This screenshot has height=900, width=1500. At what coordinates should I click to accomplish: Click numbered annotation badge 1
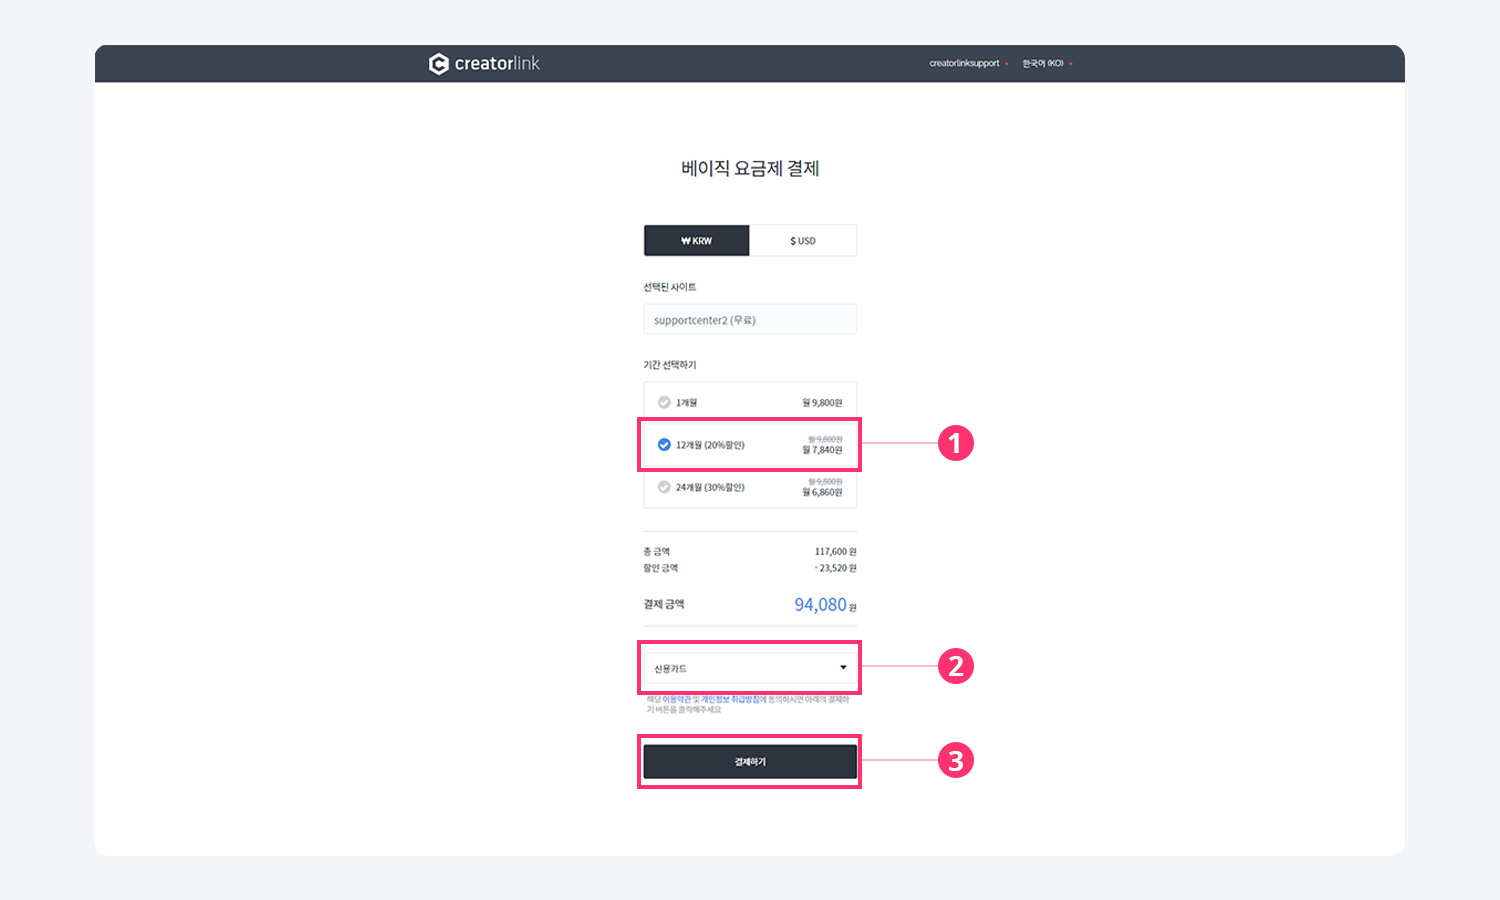pos(955,443)
